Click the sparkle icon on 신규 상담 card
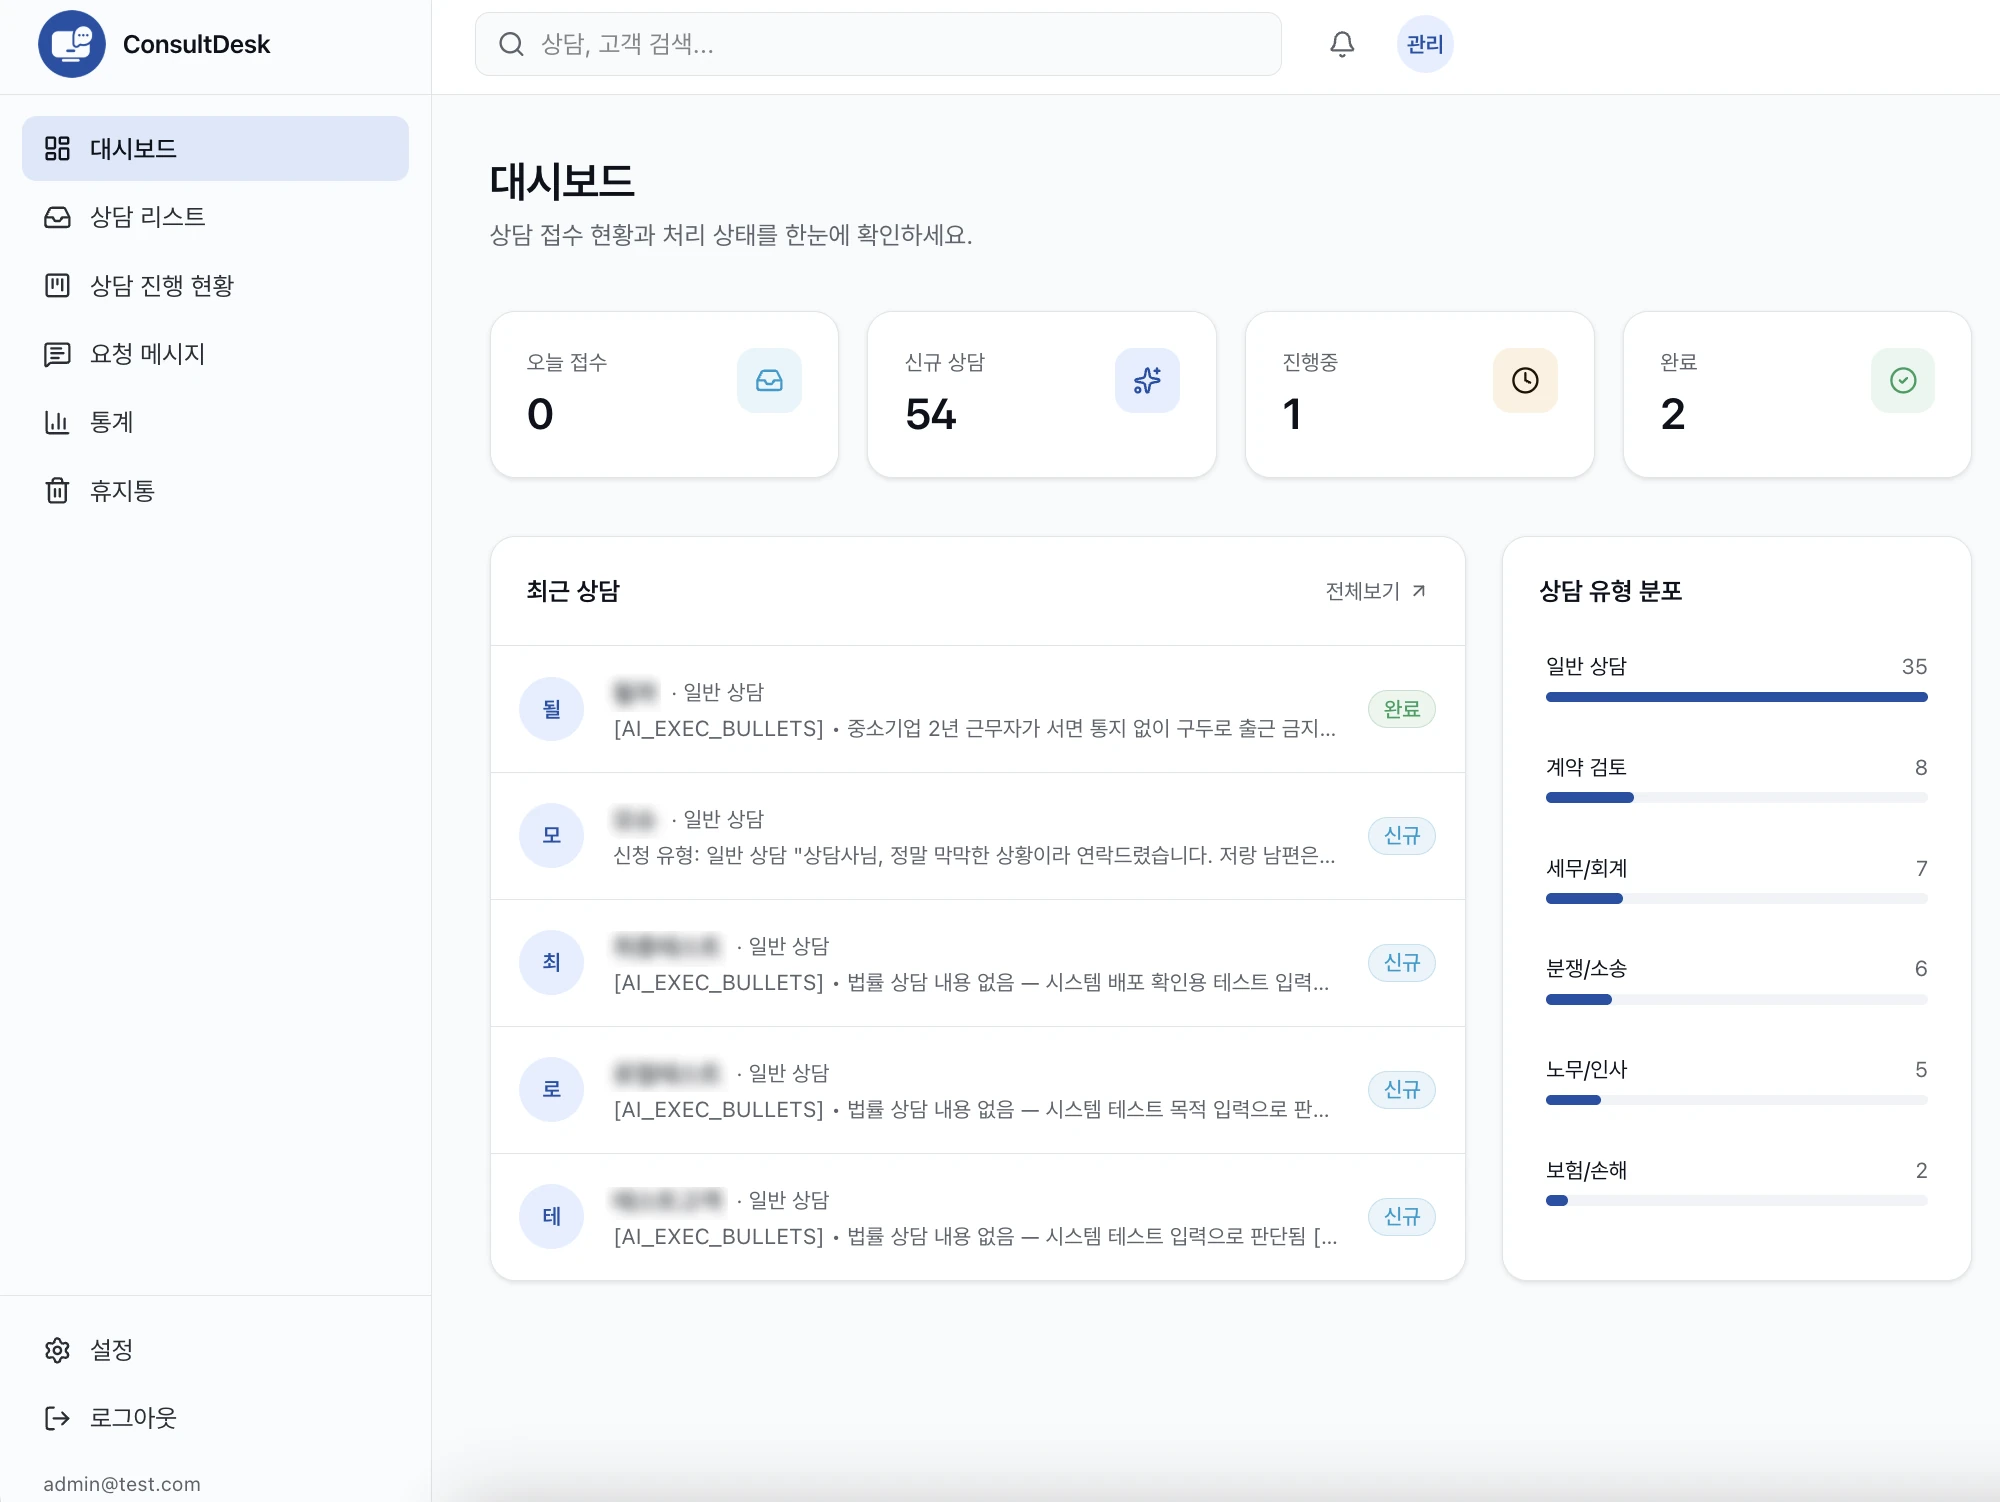Image resolution: width=2000 pixels, height=1502 pixels. point(1147,380)
